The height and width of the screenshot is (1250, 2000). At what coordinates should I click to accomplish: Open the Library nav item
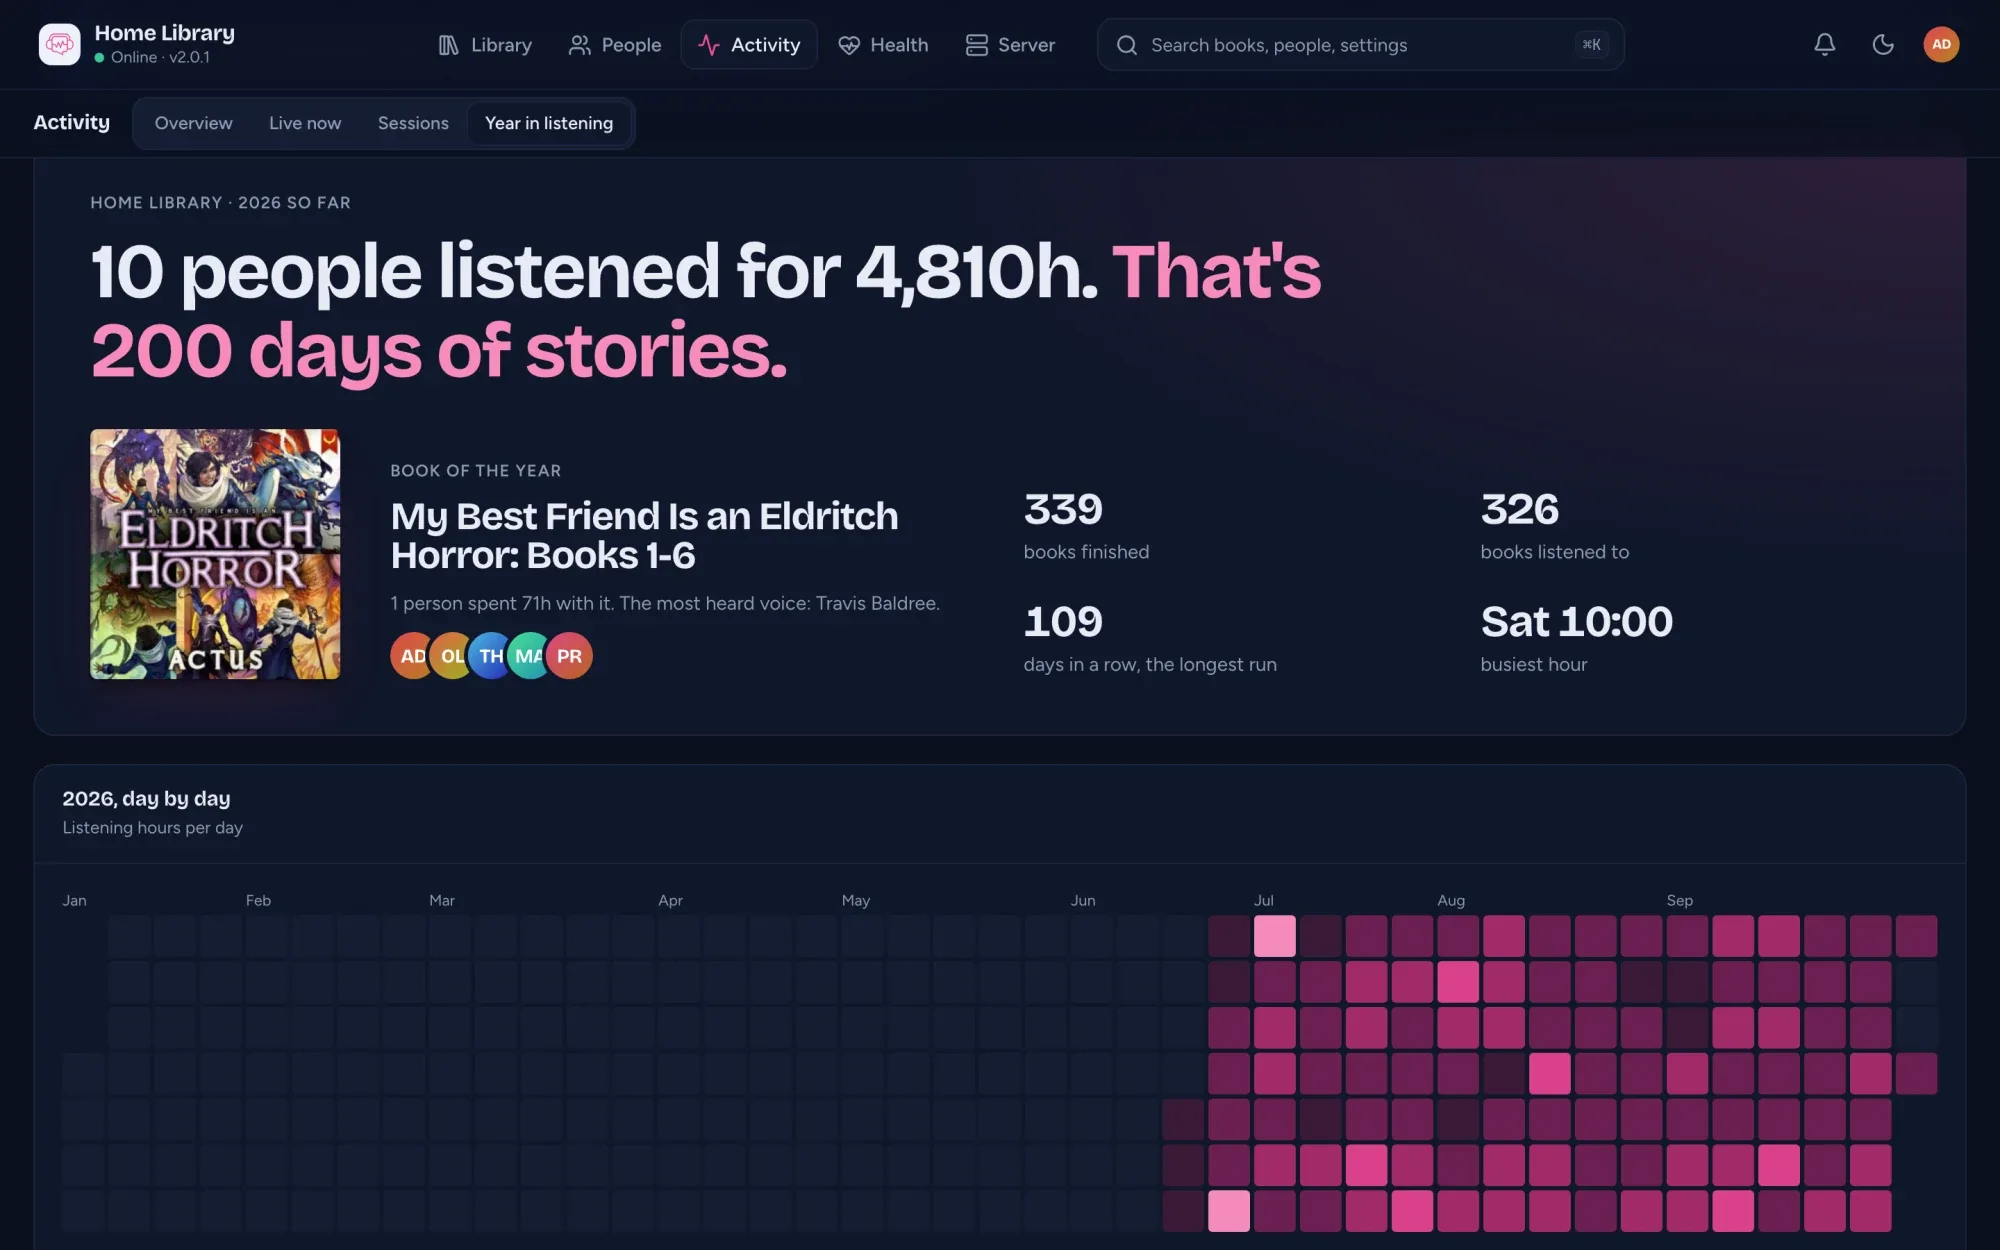(x=485, y=45)
